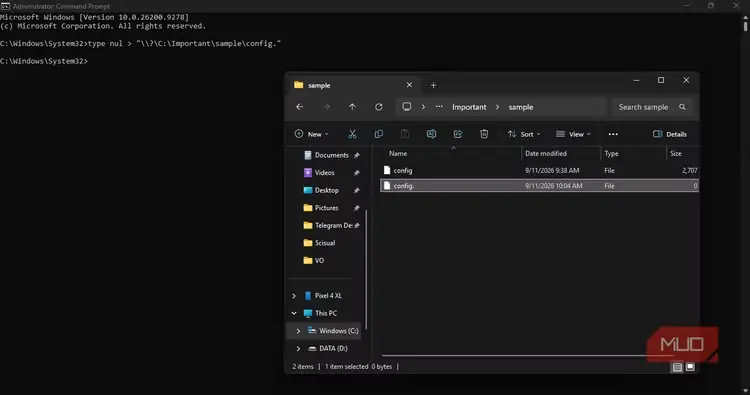Click chevron after Important in address bar
750x395 pixels.
(497, 107)
